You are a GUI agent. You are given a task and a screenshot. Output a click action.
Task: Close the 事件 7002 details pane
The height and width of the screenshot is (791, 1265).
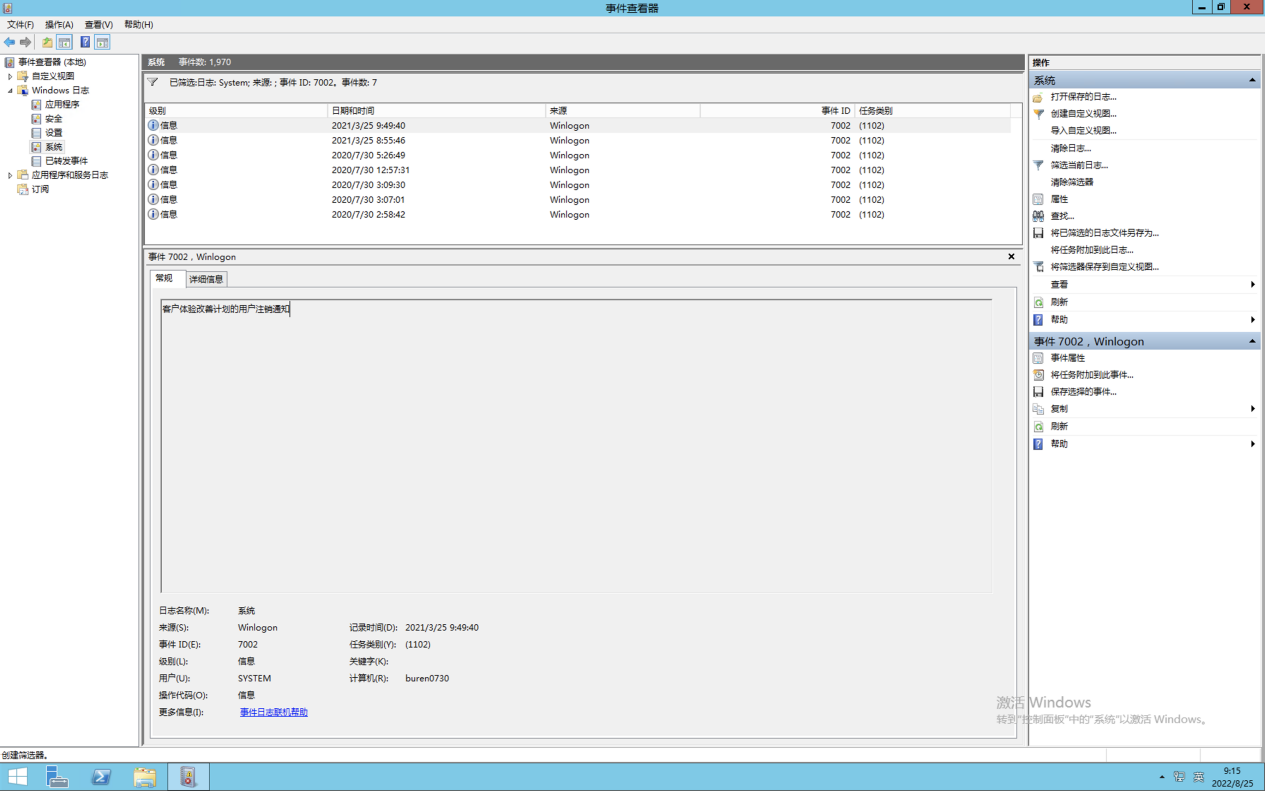click(1011, 257)
